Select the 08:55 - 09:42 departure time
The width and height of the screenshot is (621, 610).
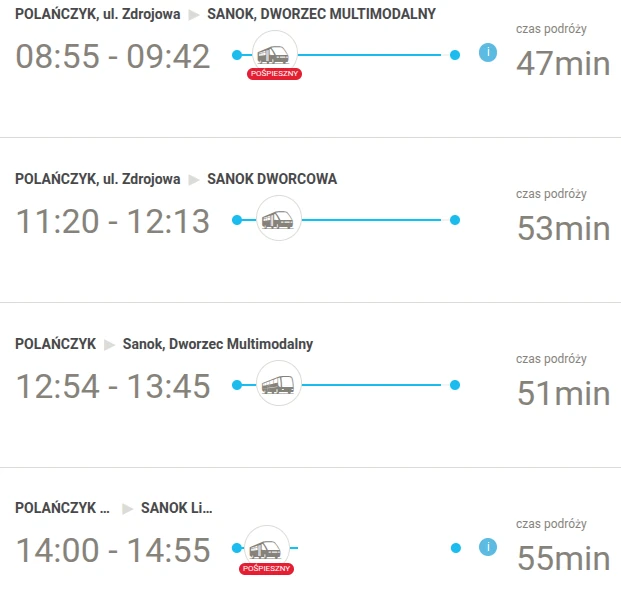113,57
